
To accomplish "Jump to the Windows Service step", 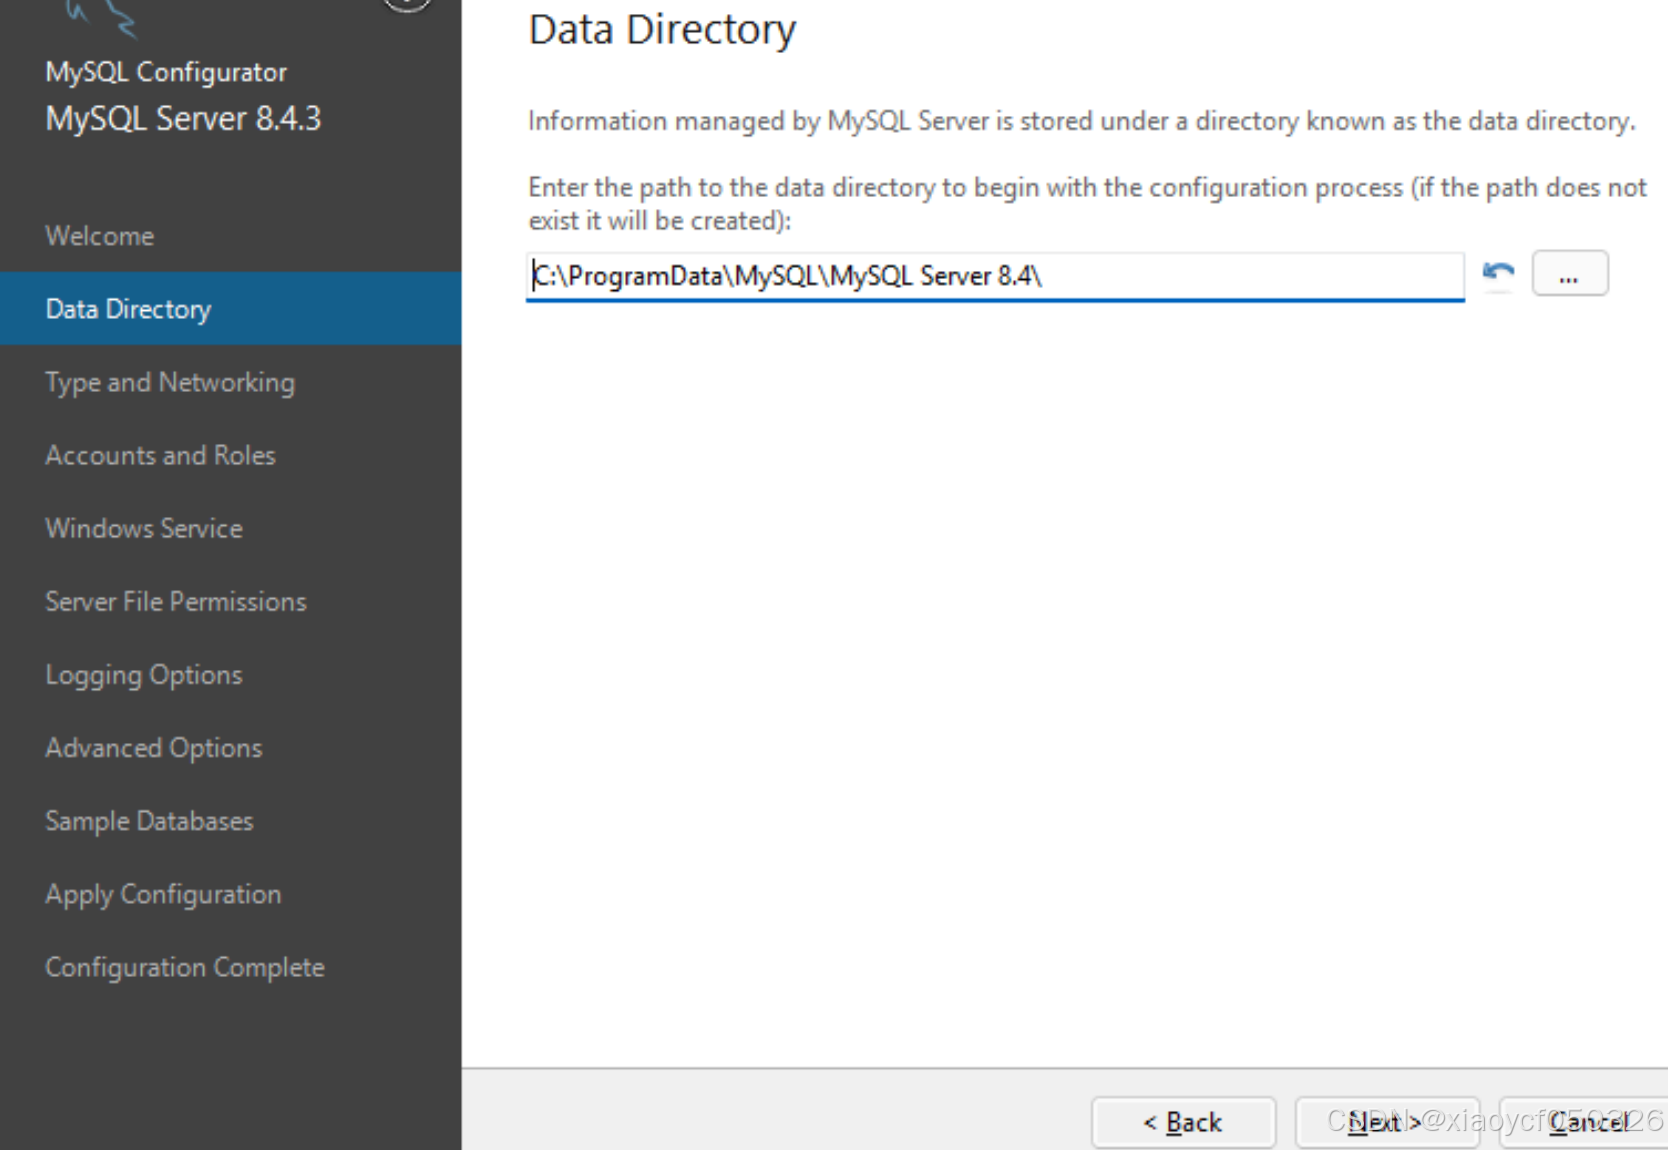I will coord(144,528).
